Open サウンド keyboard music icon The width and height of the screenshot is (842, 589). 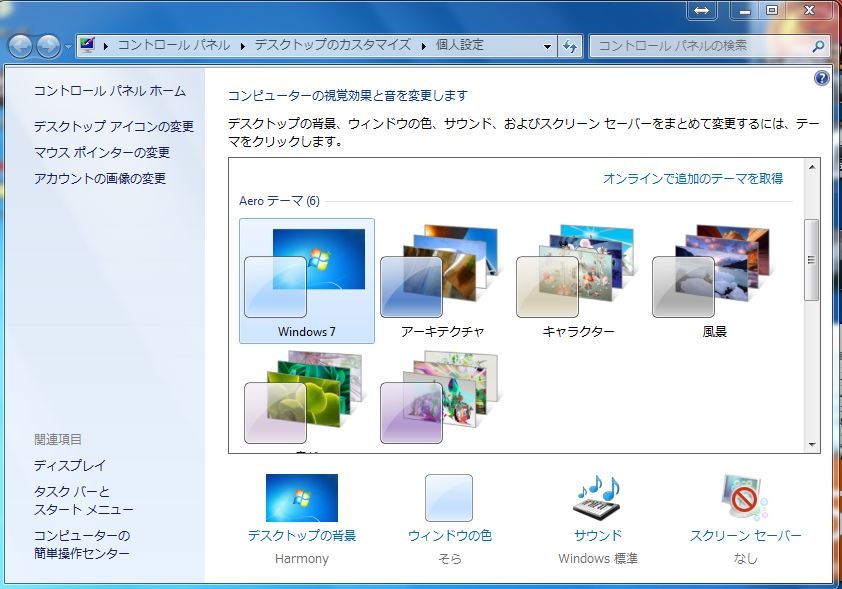[598, 498]
